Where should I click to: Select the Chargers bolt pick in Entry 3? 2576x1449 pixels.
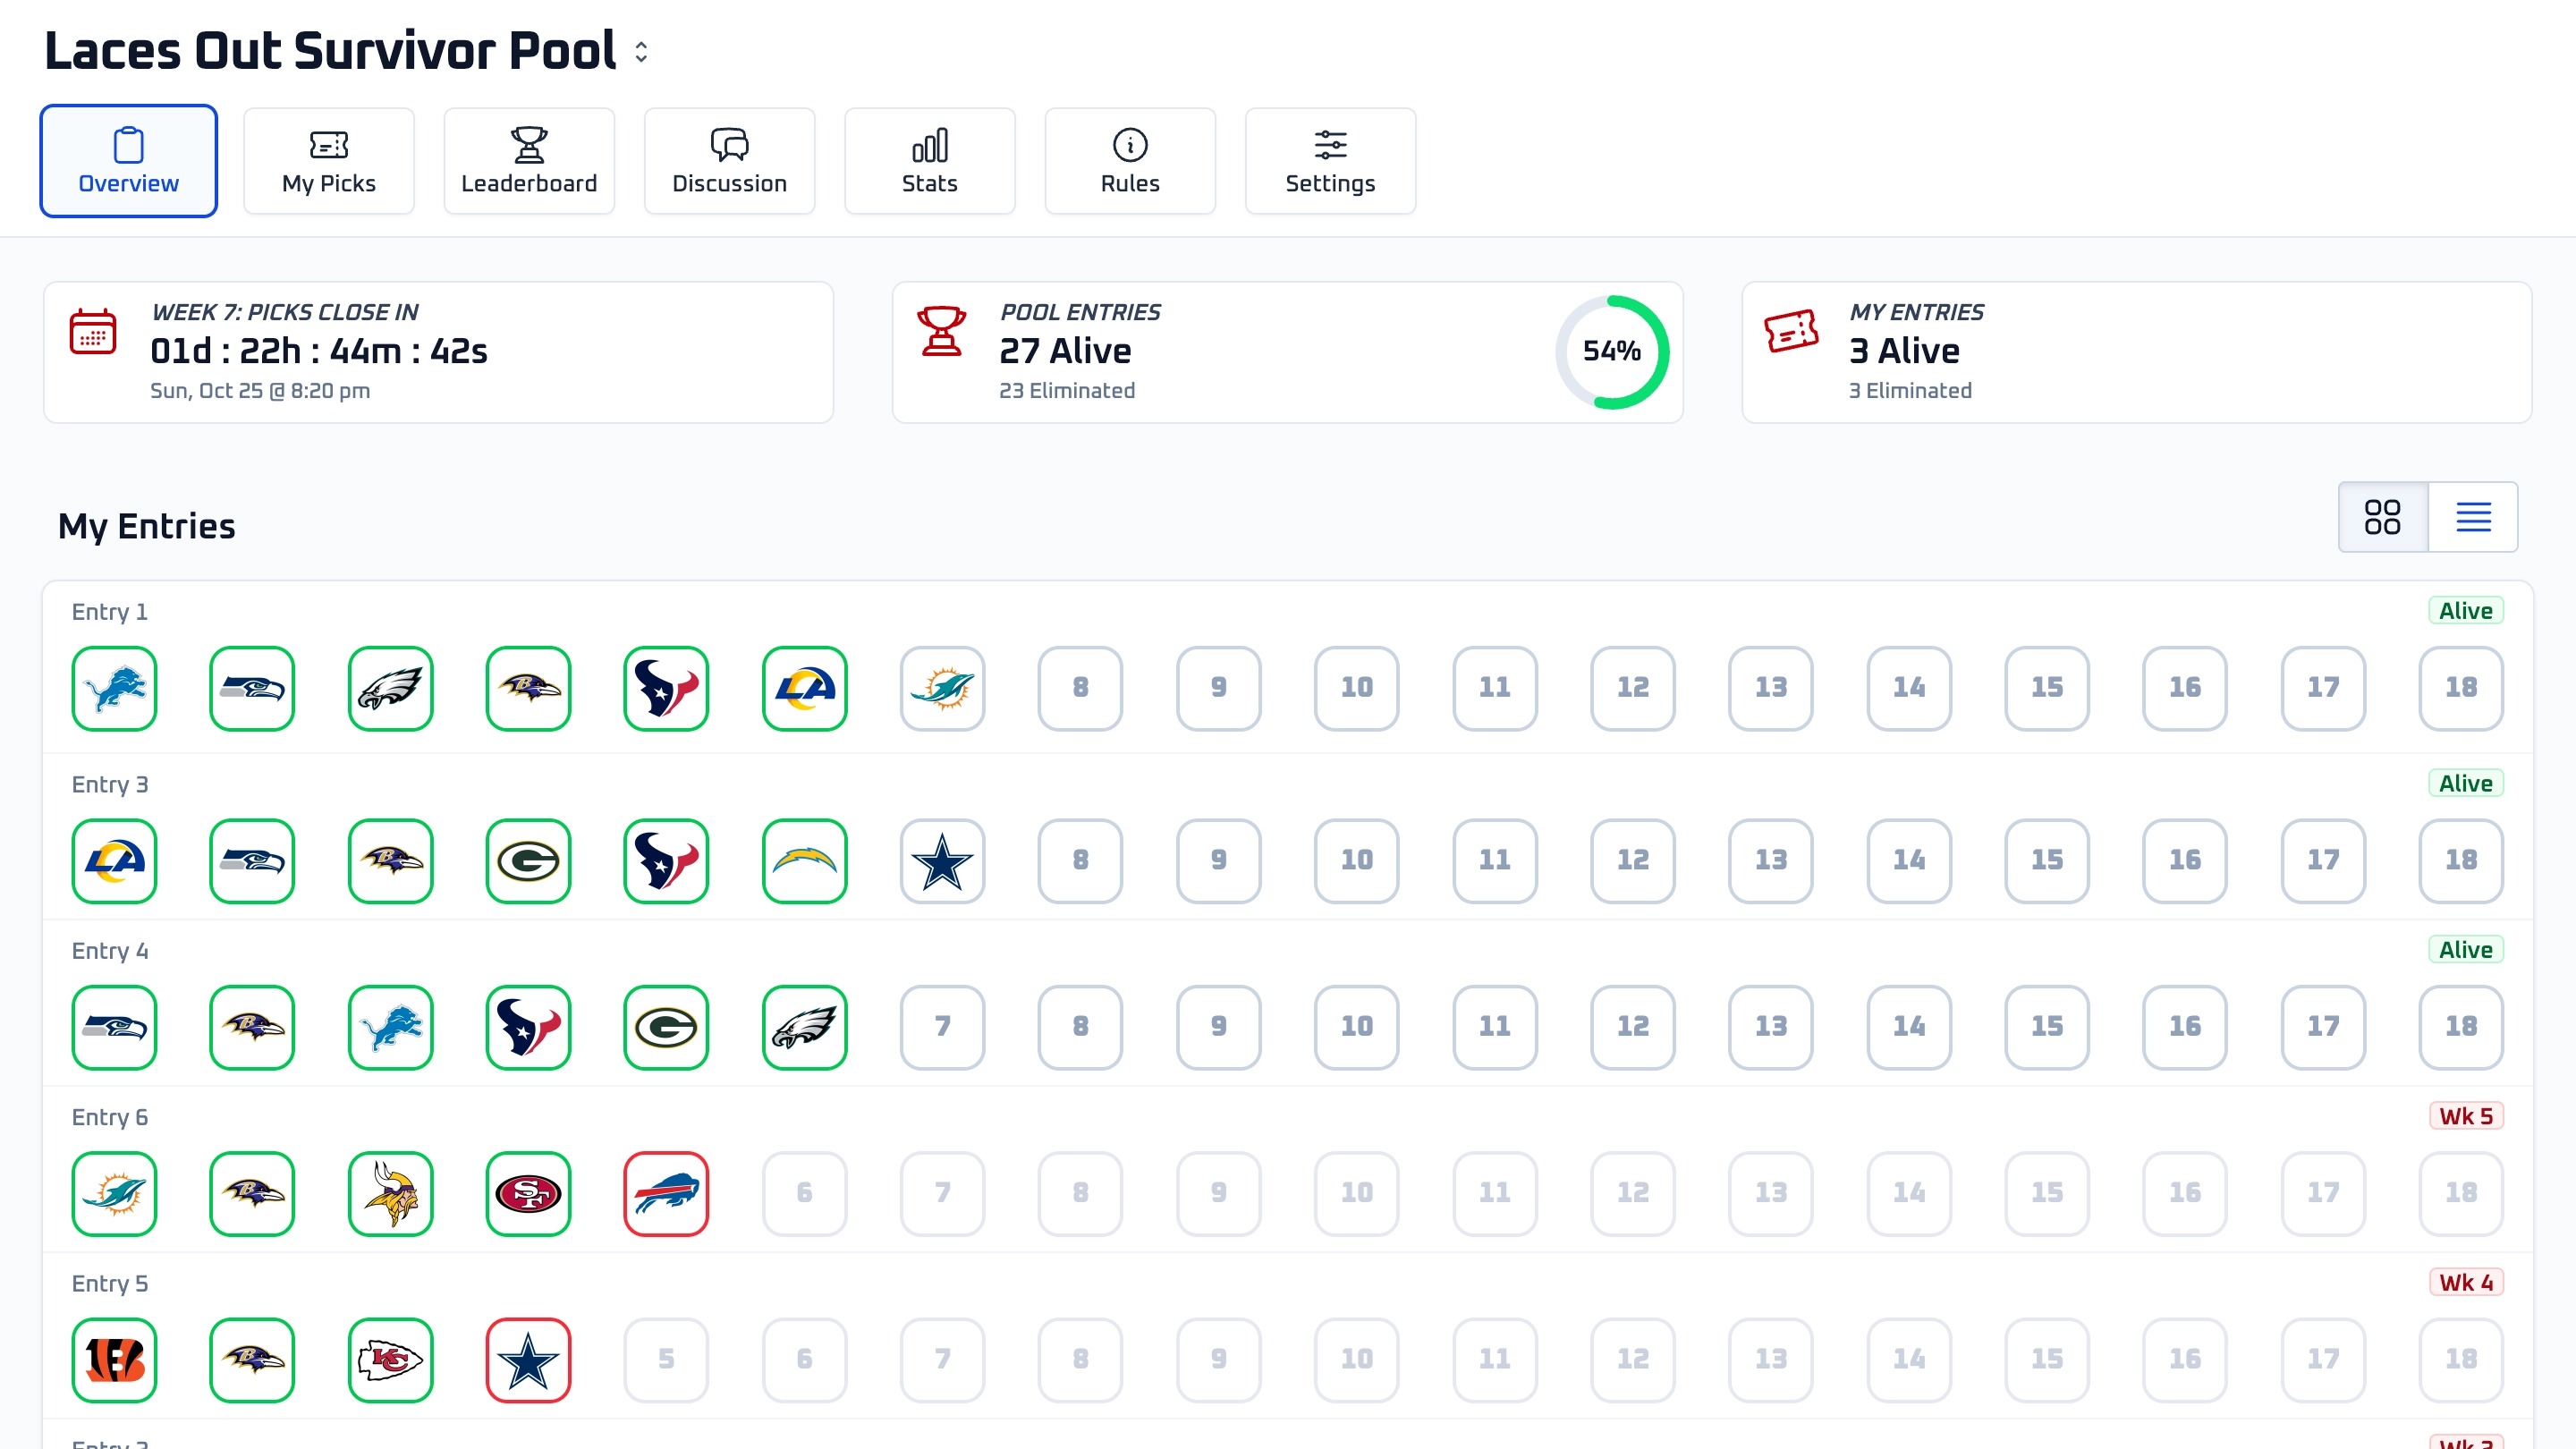[x=804, y=861]
